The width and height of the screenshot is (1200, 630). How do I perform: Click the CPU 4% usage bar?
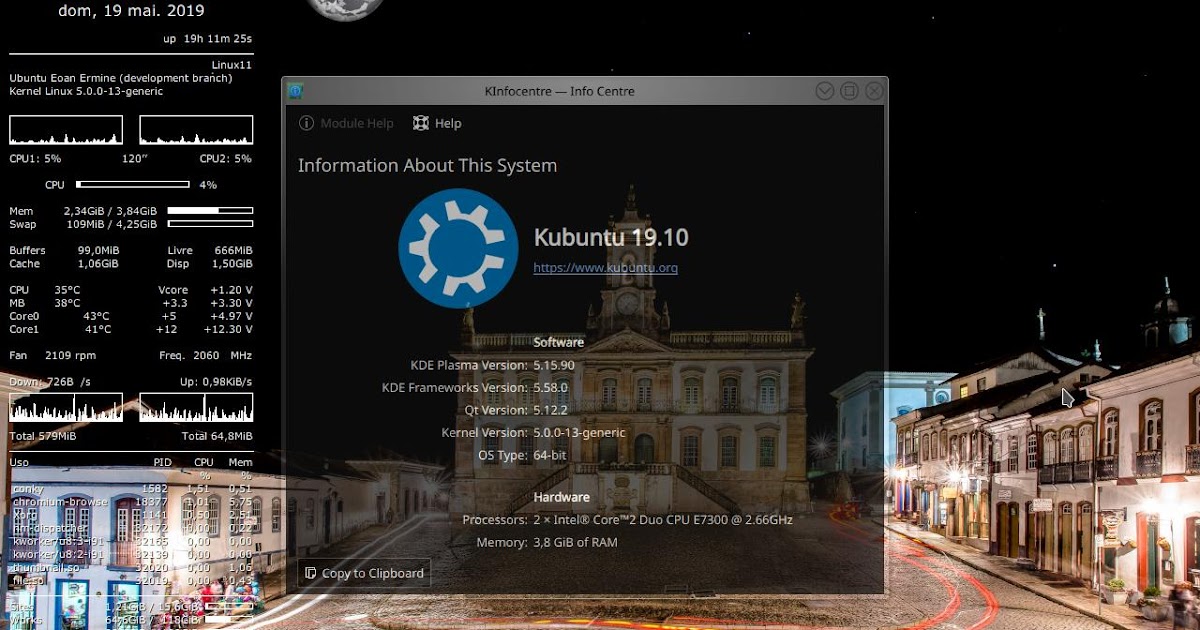point(133,185)
